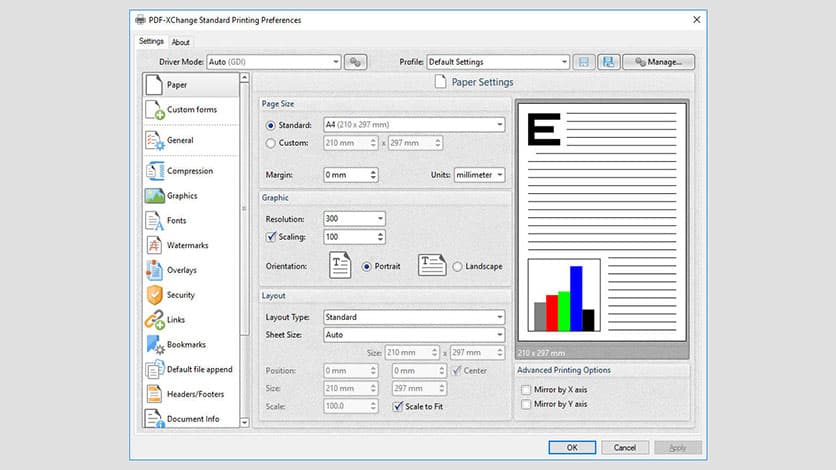Click the category list scroll up arrow

point(245,78)
